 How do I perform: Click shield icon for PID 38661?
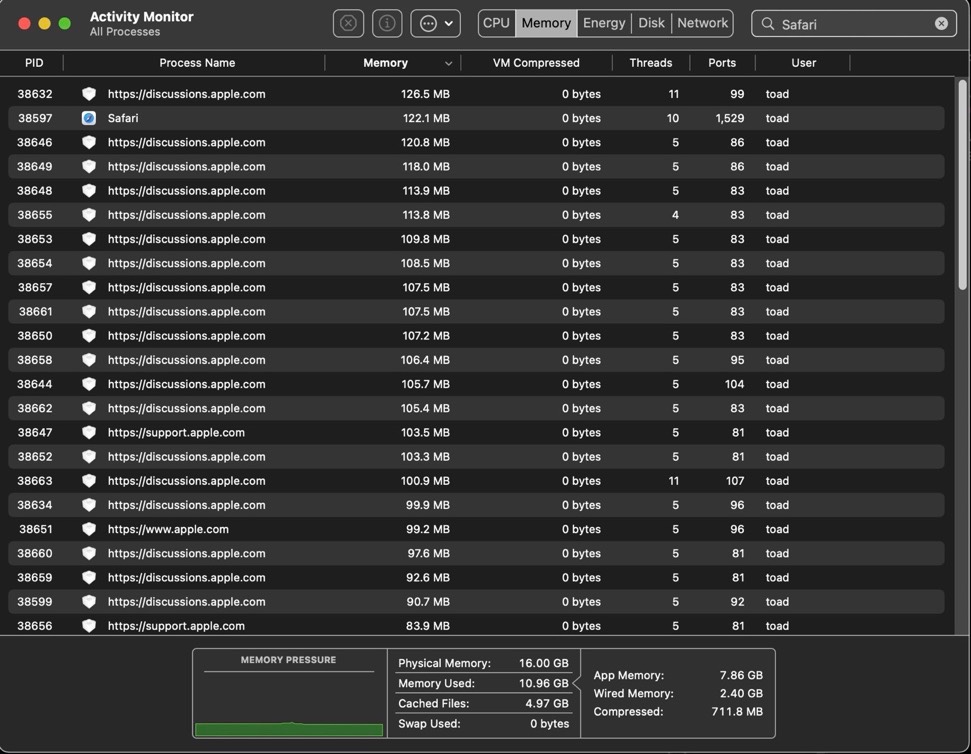point(89,311)
